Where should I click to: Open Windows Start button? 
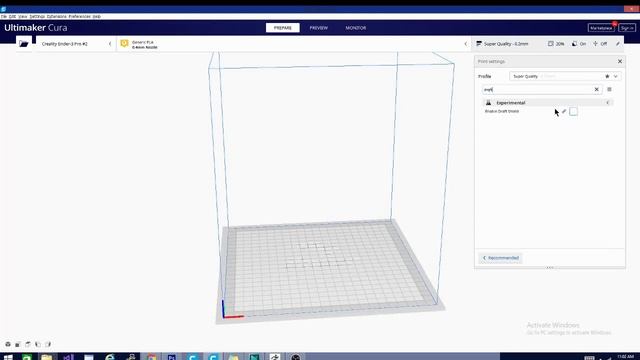[x=8, y=357]
